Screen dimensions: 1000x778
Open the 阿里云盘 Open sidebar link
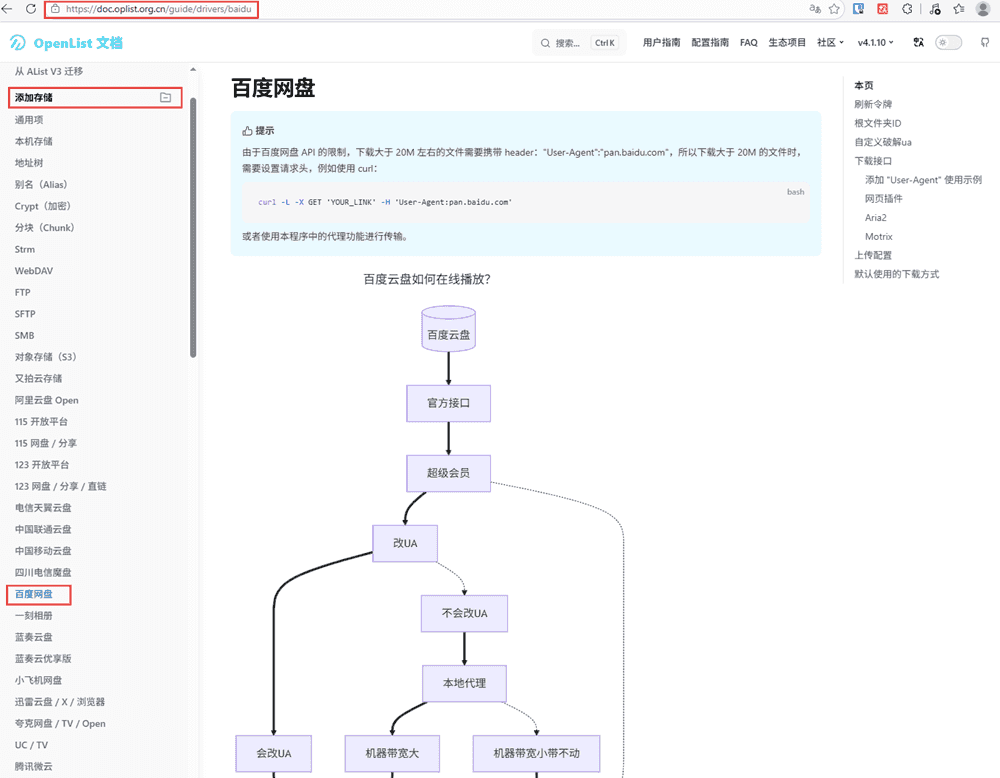tap(46, 400)
